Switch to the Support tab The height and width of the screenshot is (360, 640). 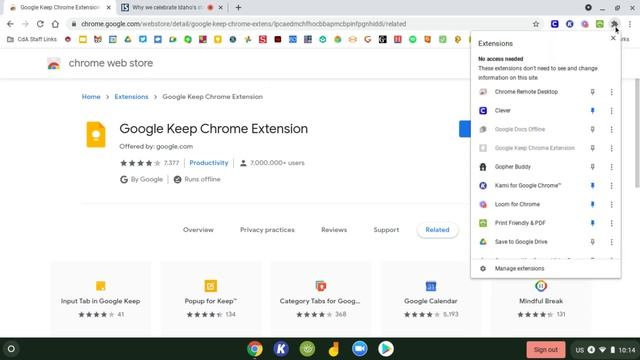[386, 230]
